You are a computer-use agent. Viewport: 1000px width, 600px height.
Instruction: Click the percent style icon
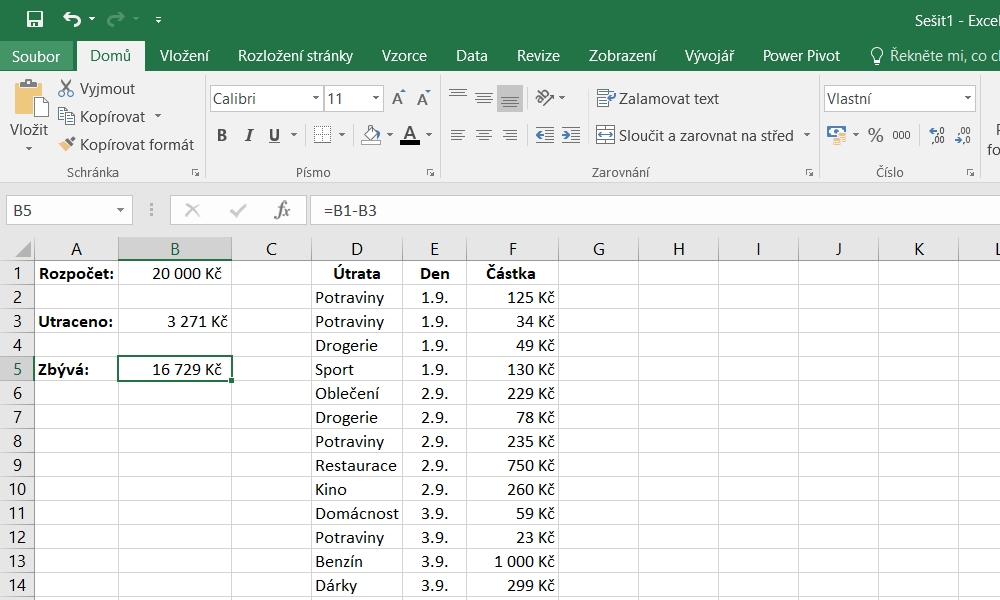[875, 135]
